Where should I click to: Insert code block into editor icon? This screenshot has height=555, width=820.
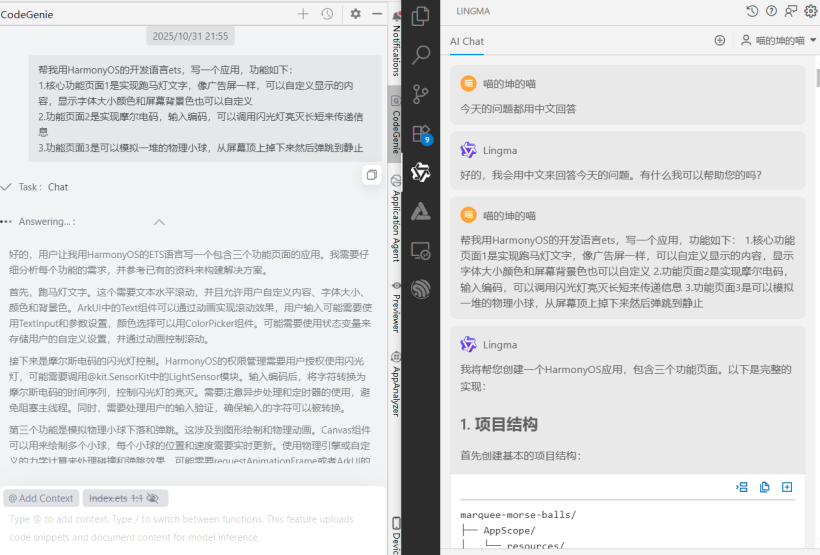pyautogui.click(x=742, y=487)
